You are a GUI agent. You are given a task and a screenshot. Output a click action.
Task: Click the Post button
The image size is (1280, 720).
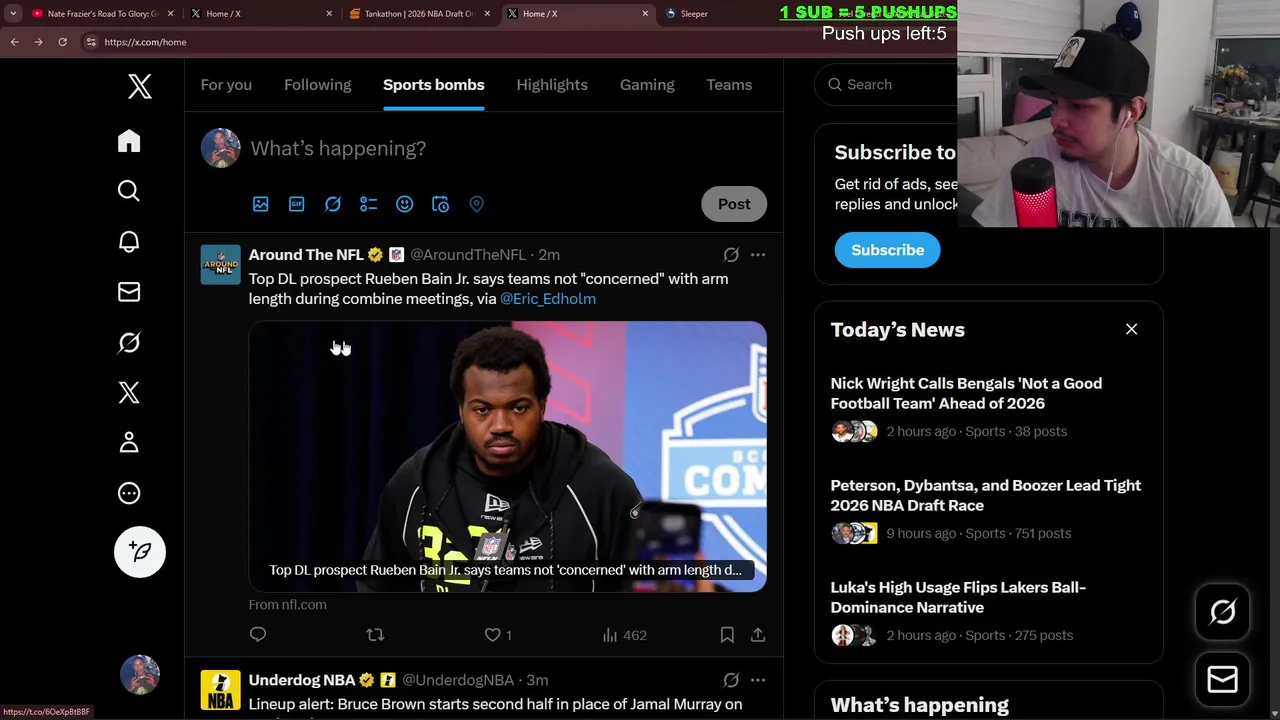pyautogui.click(x=734, y=204)
